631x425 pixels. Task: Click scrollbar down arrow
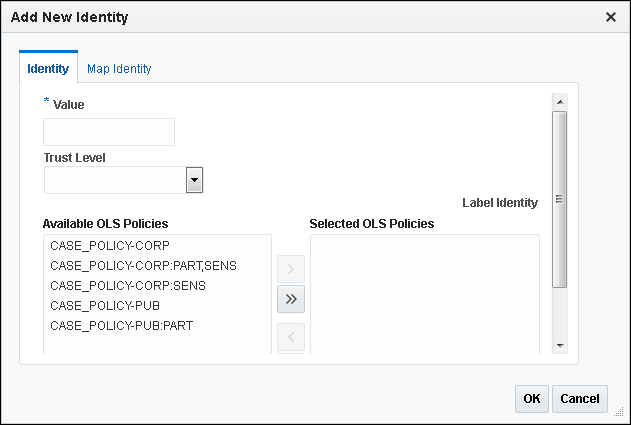(560, 344)
